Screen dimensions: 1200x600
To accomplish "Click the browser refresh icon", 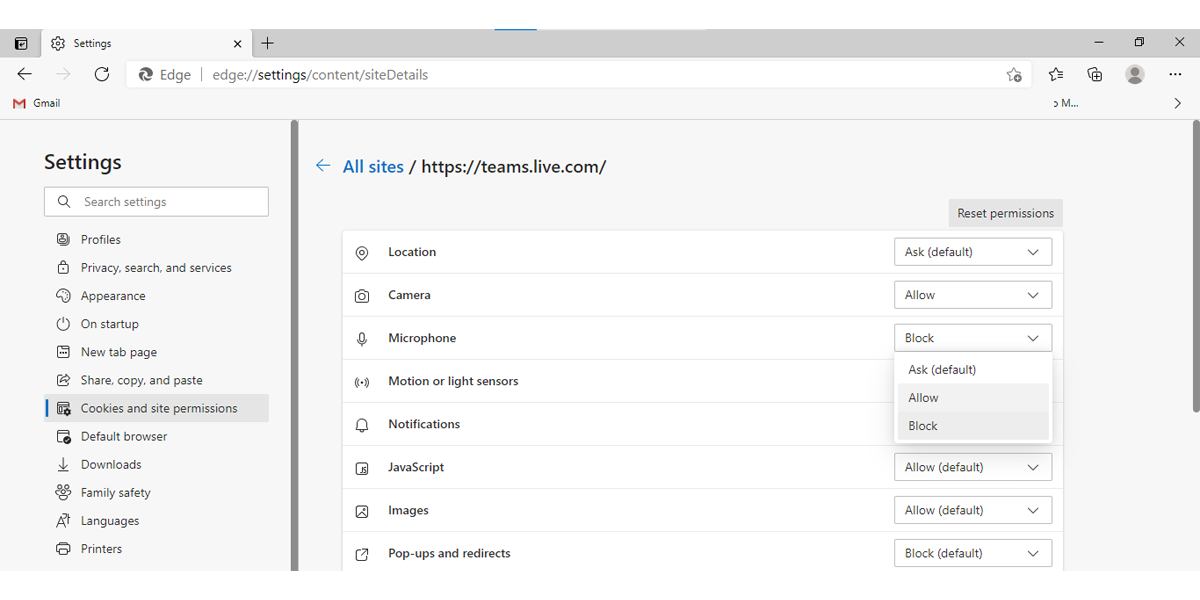I will point(101,74).
